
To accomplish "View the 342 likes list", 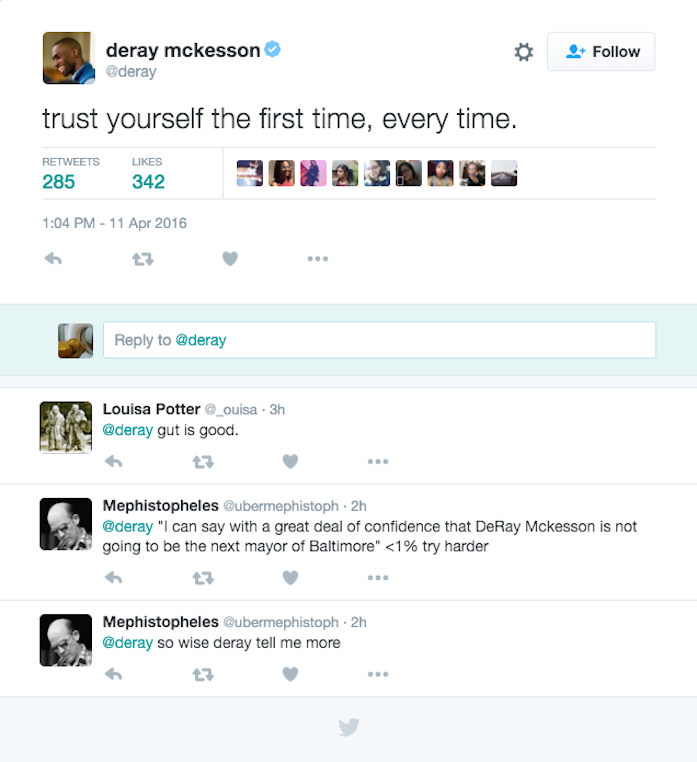I will point(148,181).
